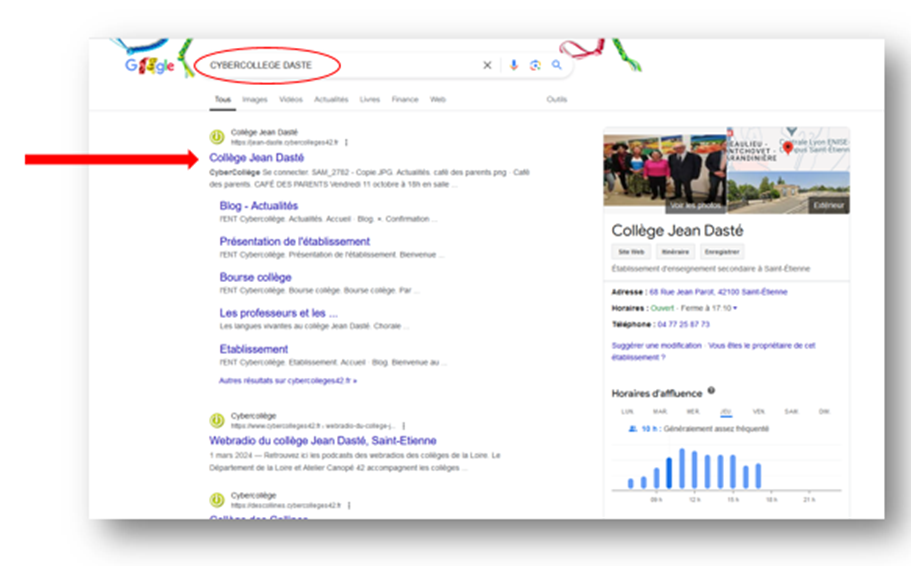
Task: Click the Site Web button
Action: pyautogui.click(x=630, y=252)
